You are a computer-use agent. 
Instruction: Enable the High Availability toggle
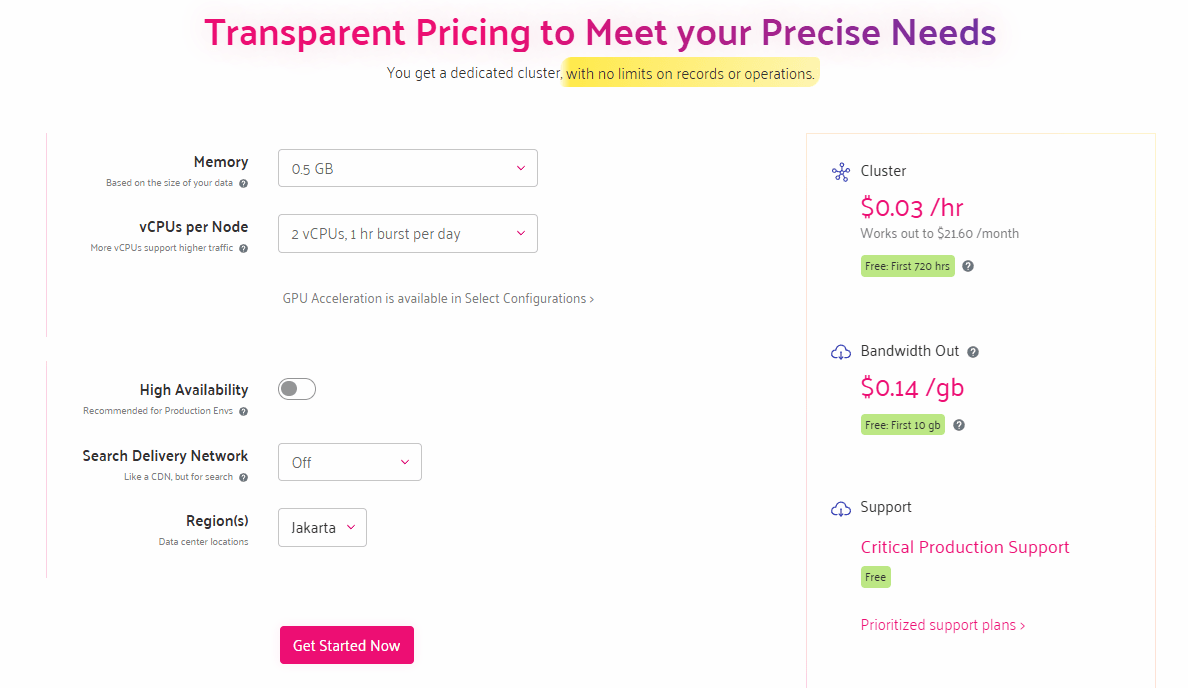(296, 389)
